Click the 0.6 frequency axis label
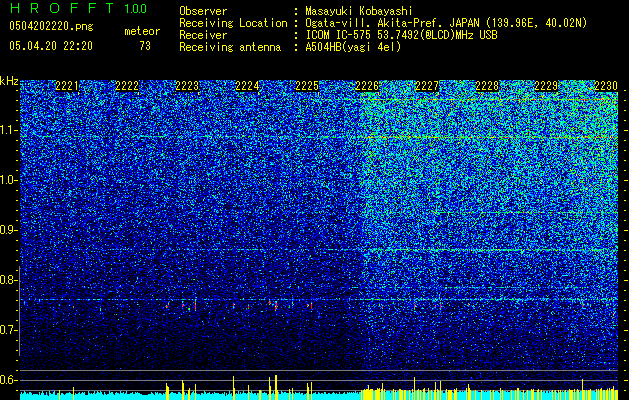The height and width of the screenshot is (400, 629). pyautogui.click(x=8, y=380)
